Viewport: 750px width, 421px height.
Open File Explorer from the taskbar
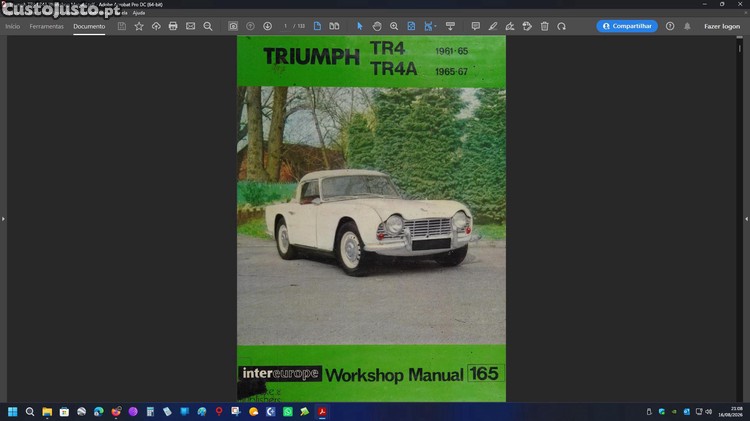[47, 411]
